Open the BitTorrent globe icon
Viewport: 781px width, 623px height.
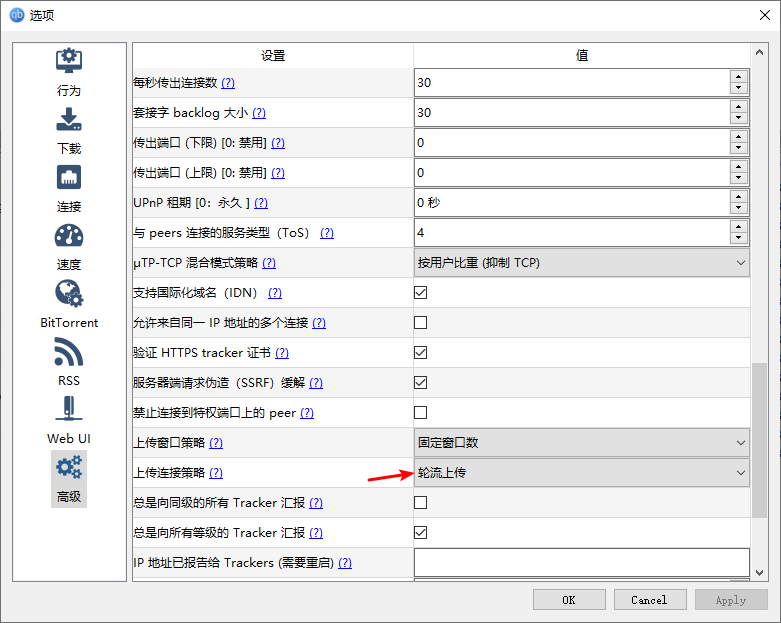point(69,294)
